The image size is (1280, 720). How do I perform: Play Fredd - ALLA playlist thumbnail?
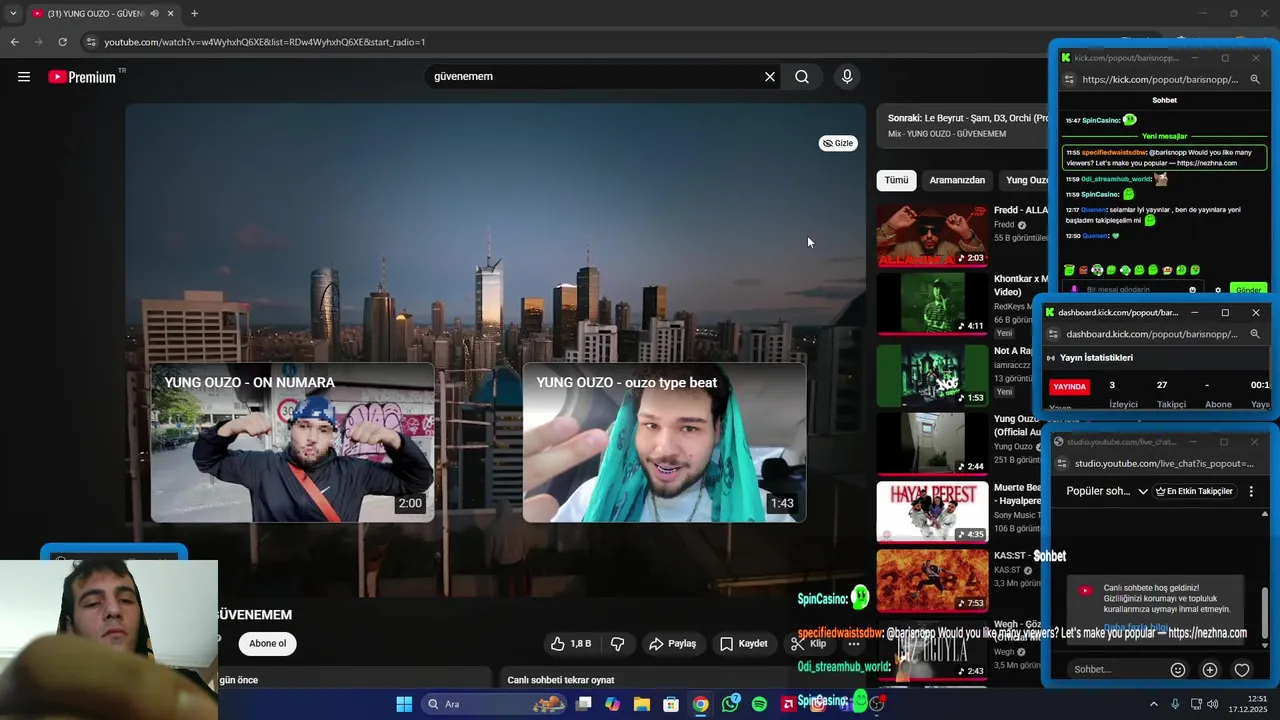(932, 236)
